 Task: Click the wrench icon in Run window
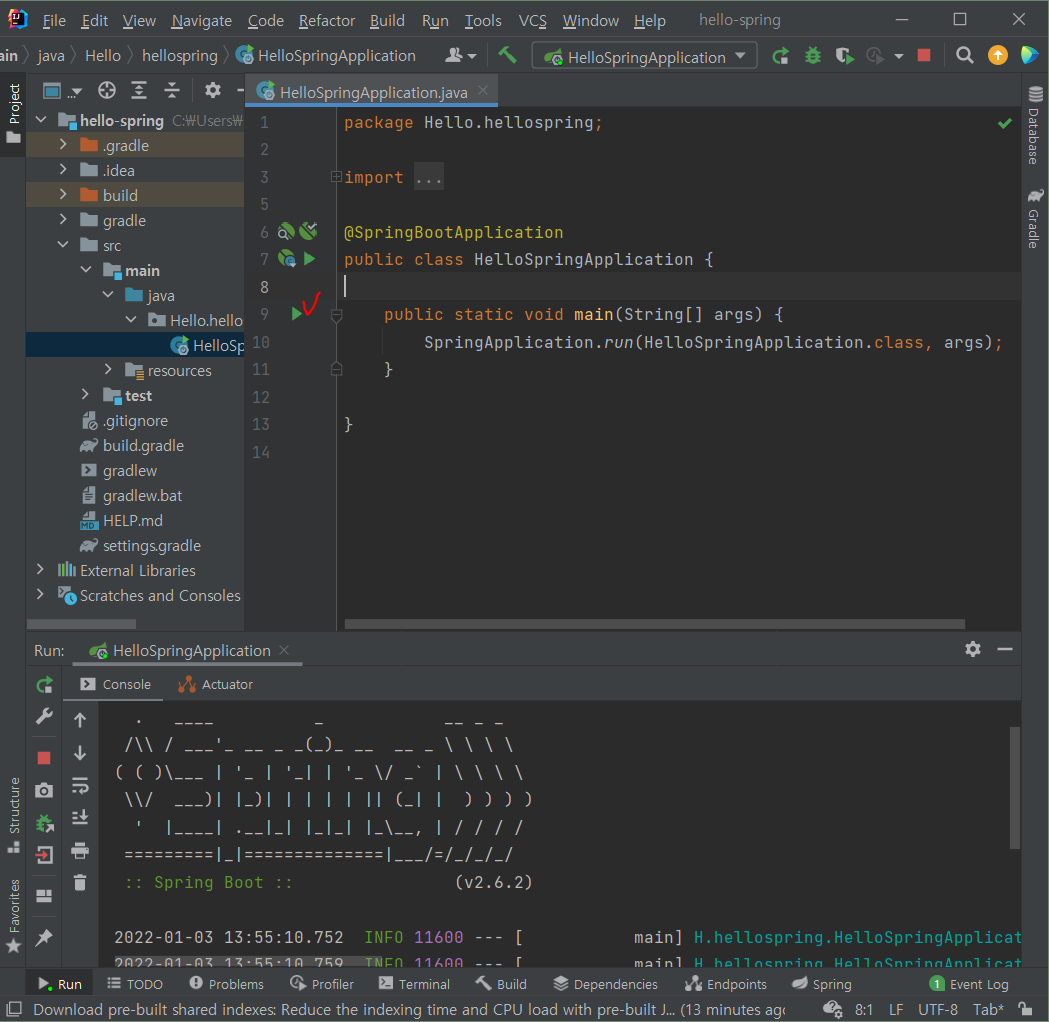(44, 717)
